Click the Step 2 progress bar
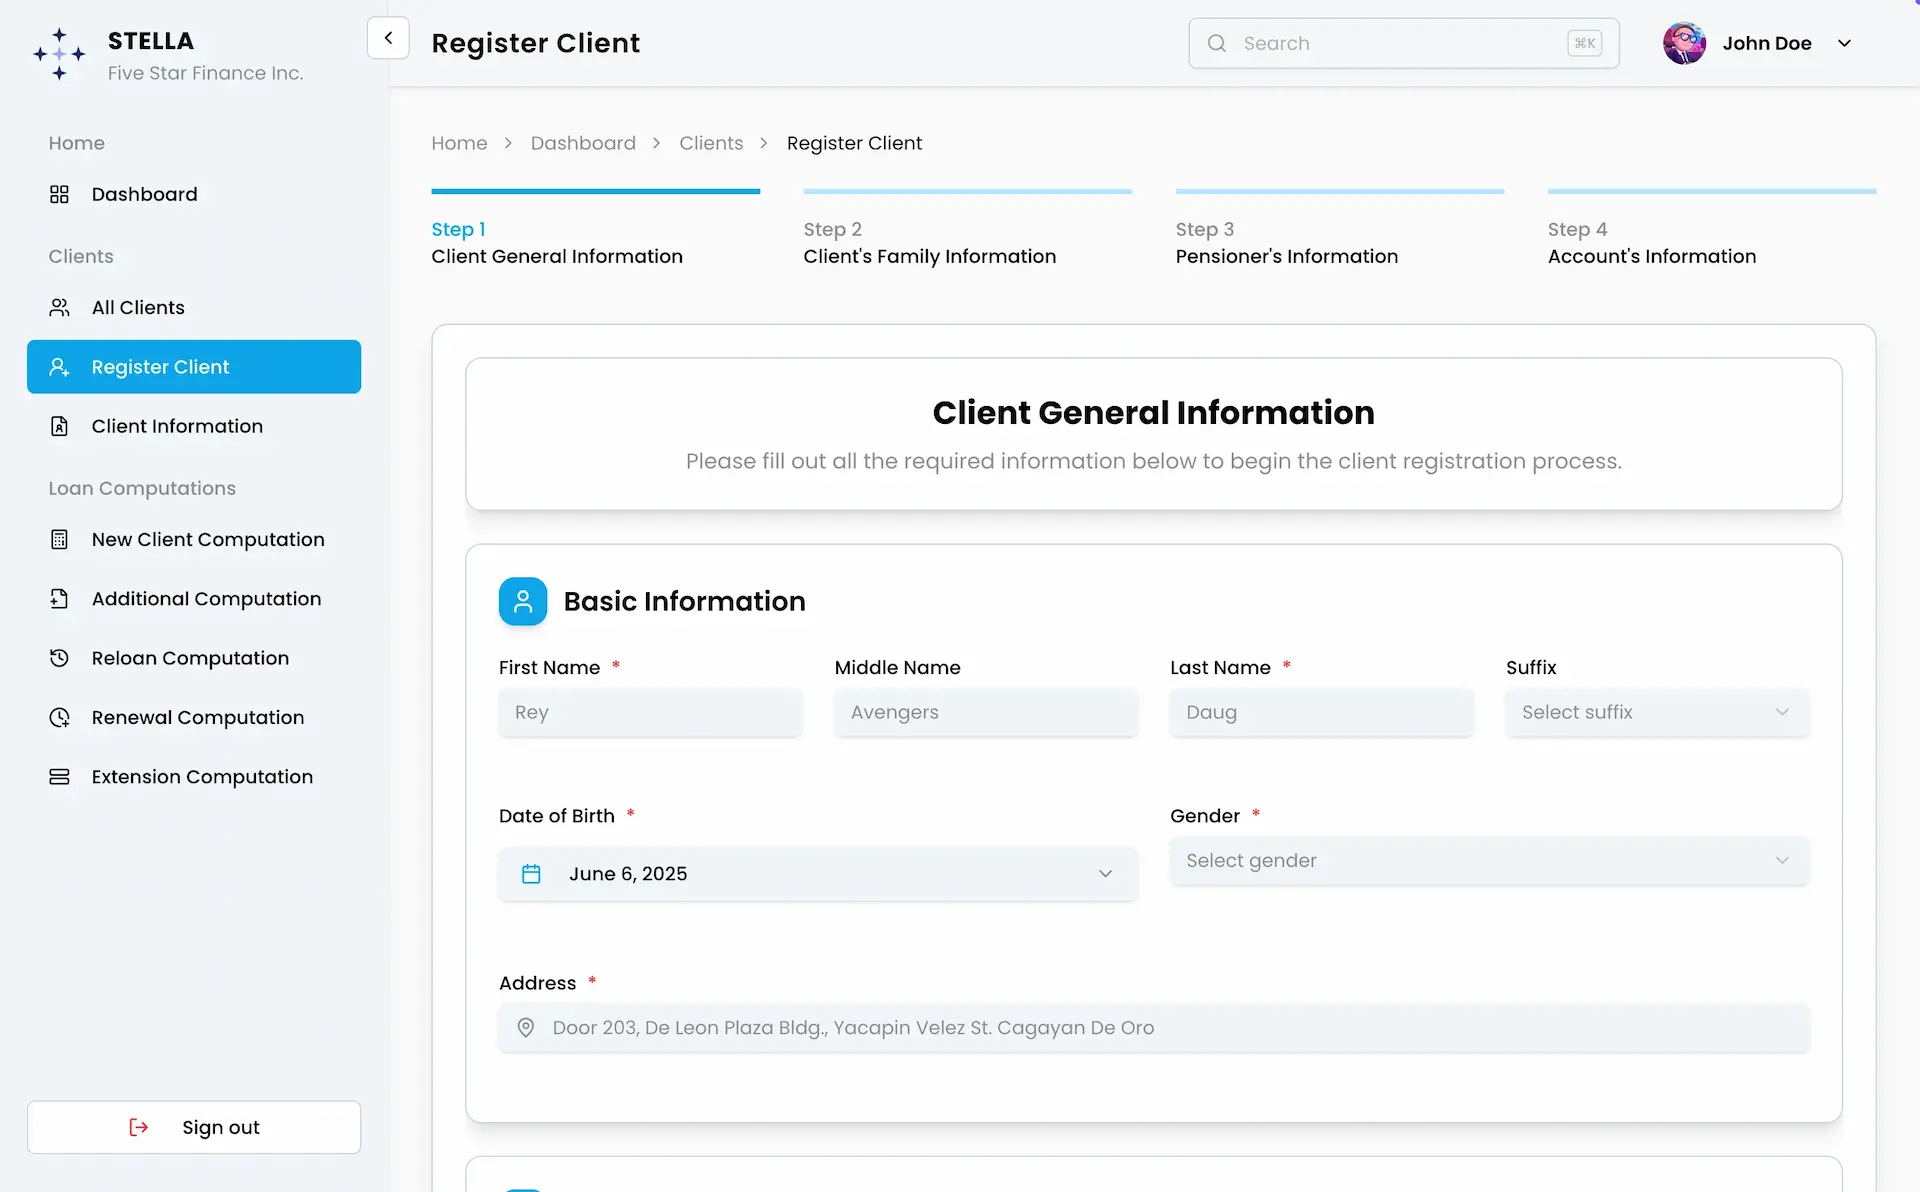1920x1192 pixels. point(968,191)
